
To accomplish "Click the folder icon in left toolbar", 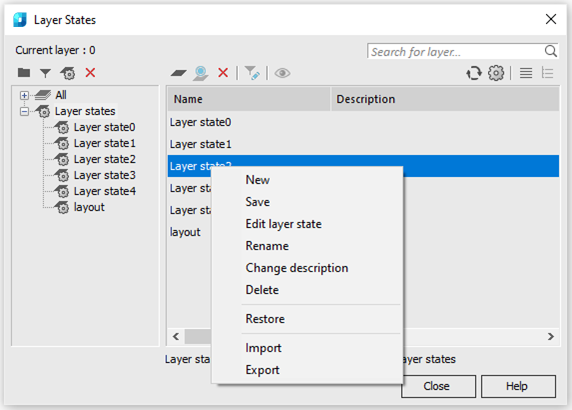I will (24, 73).
